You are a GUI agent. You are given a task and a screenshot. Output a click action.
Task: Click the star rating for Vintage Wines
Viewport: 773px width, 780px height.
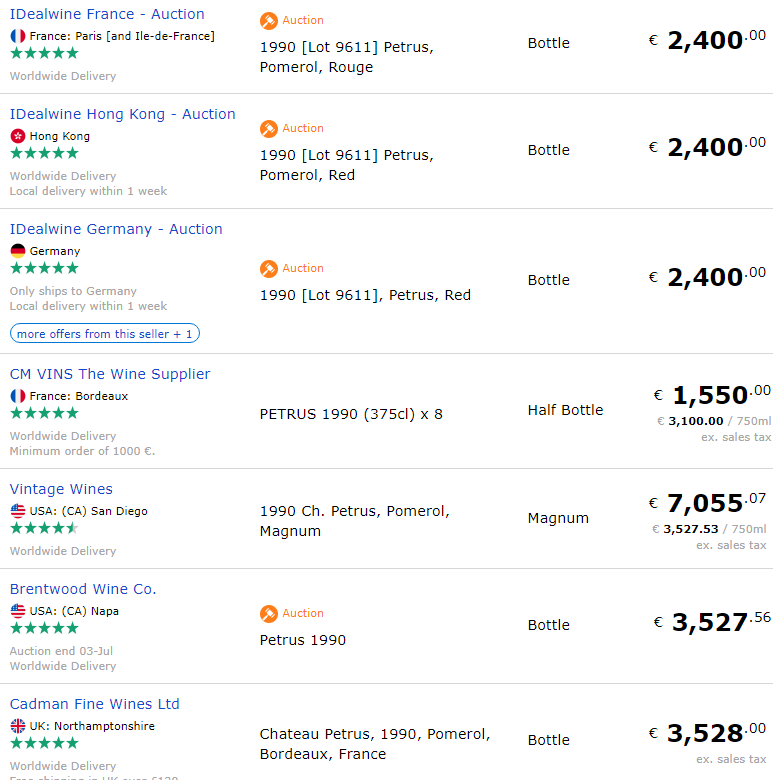pyautogui.click(x=44, y=528)
